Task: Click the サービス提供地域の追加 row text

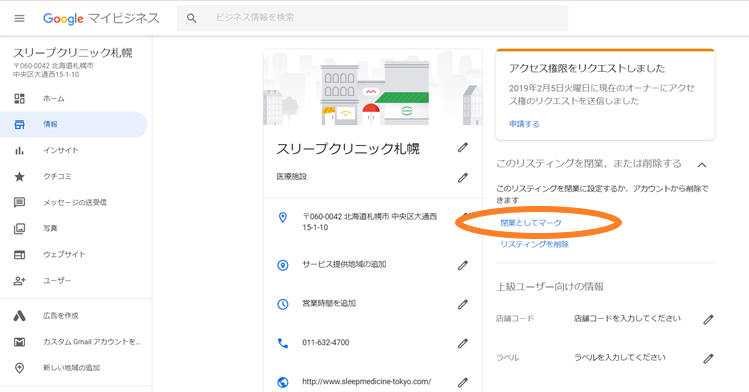Action: (x=344, y=264)
